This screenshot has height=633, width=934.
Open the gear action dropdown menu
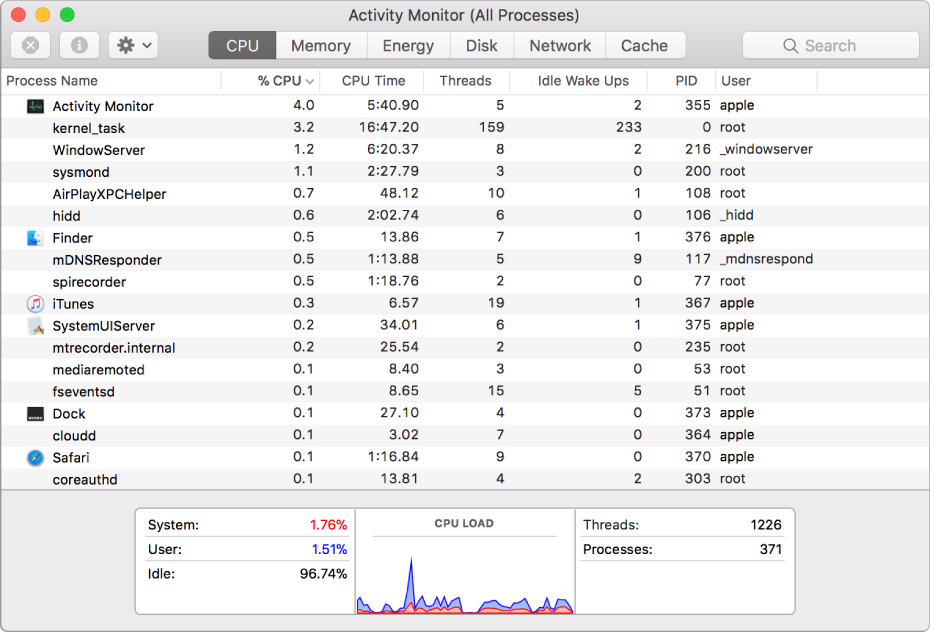coord(134,46)
